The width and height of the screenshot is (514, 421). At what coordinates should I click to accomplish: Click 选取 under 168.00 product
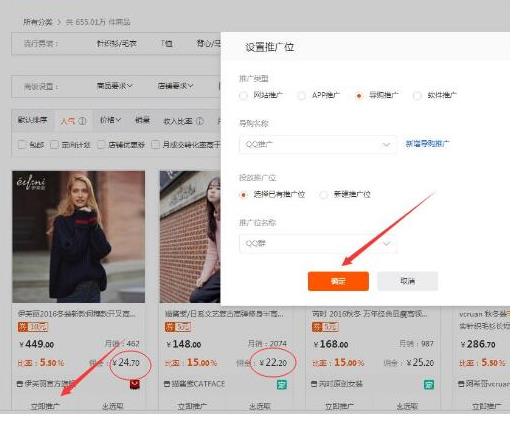pyautogui.click(x=407, y=406)
